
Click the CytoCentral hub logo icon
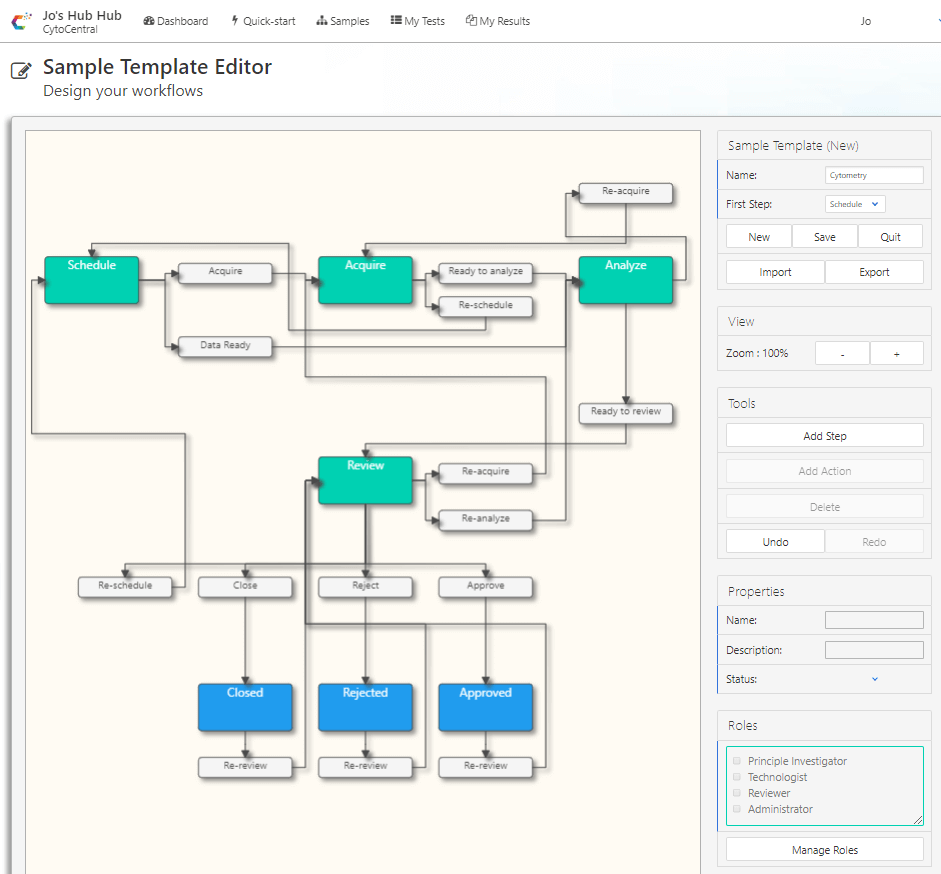[x=21, y=22]
